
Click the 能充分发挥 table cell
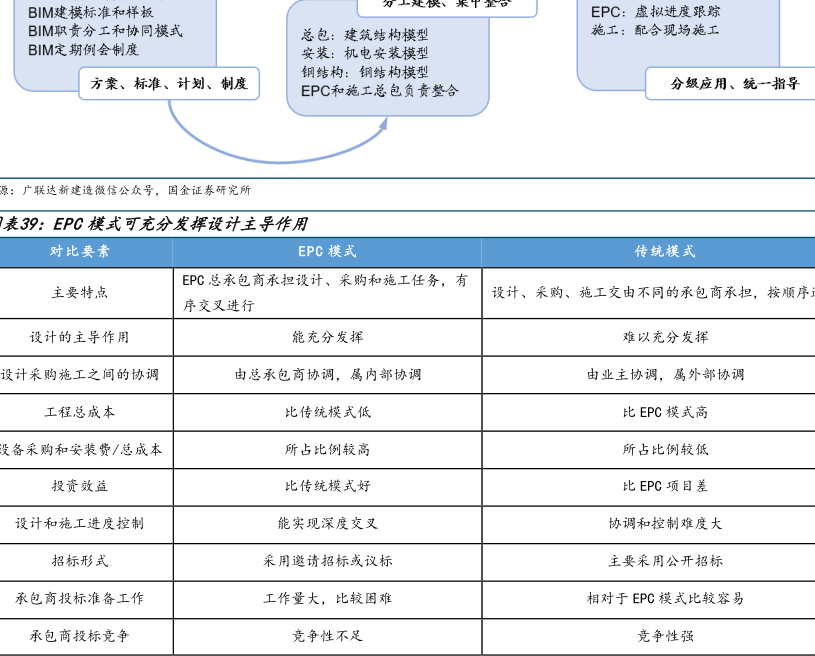(x=327, y=337)
